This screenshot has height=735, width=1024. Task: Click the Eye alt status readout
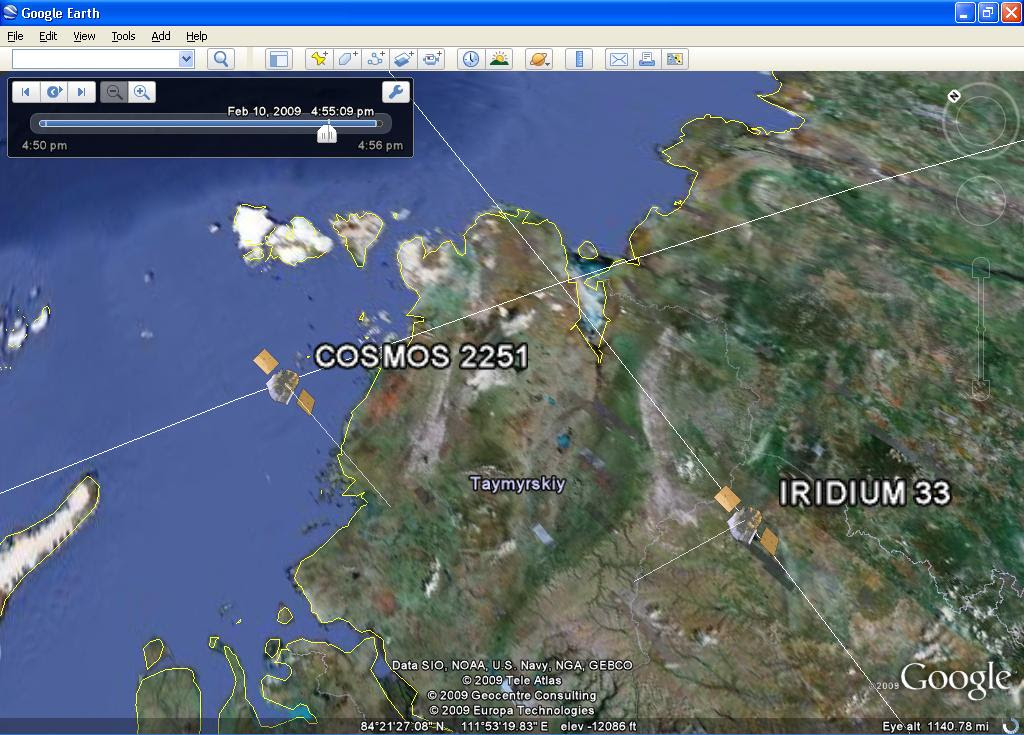935,727
